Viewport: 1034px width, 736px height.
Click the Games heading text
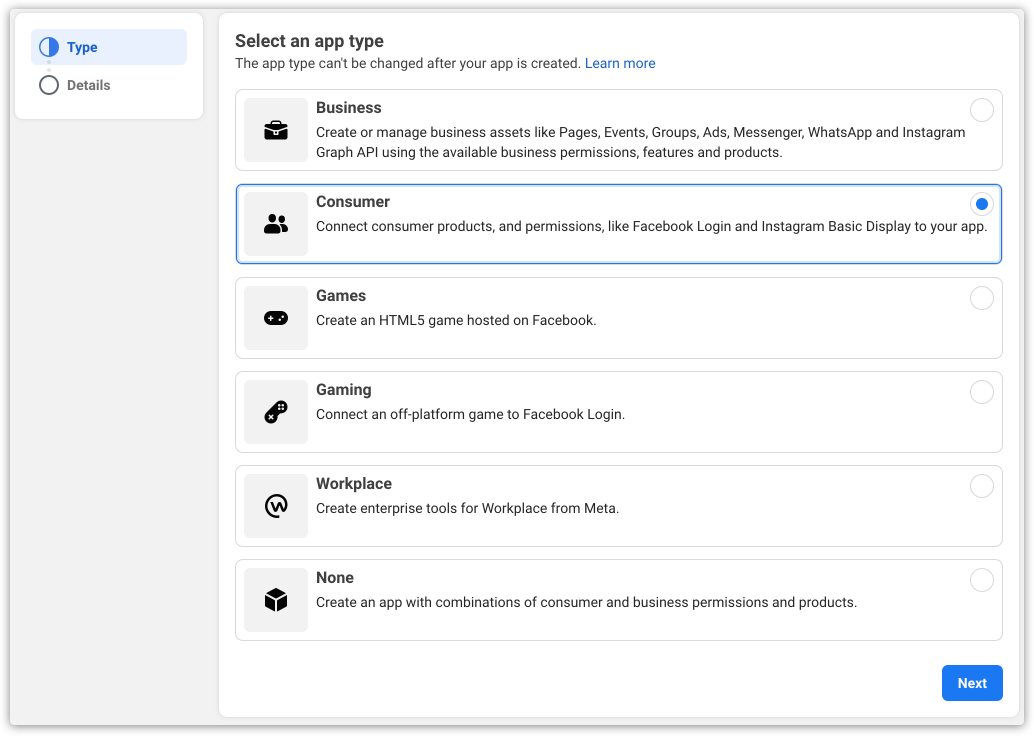coord(341,295)
